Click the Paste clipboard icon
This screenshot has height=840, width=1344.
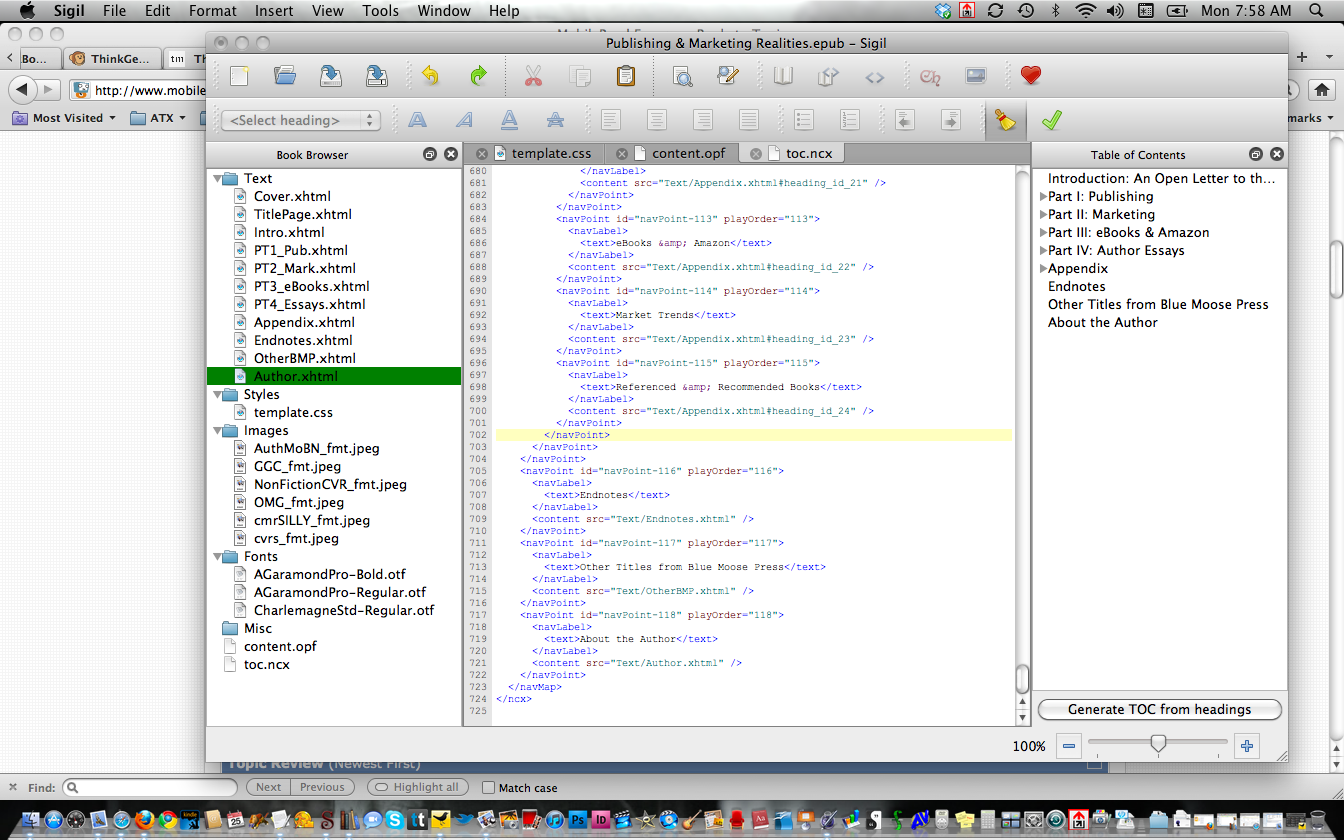pyautogui.click(x=626, y=76)
